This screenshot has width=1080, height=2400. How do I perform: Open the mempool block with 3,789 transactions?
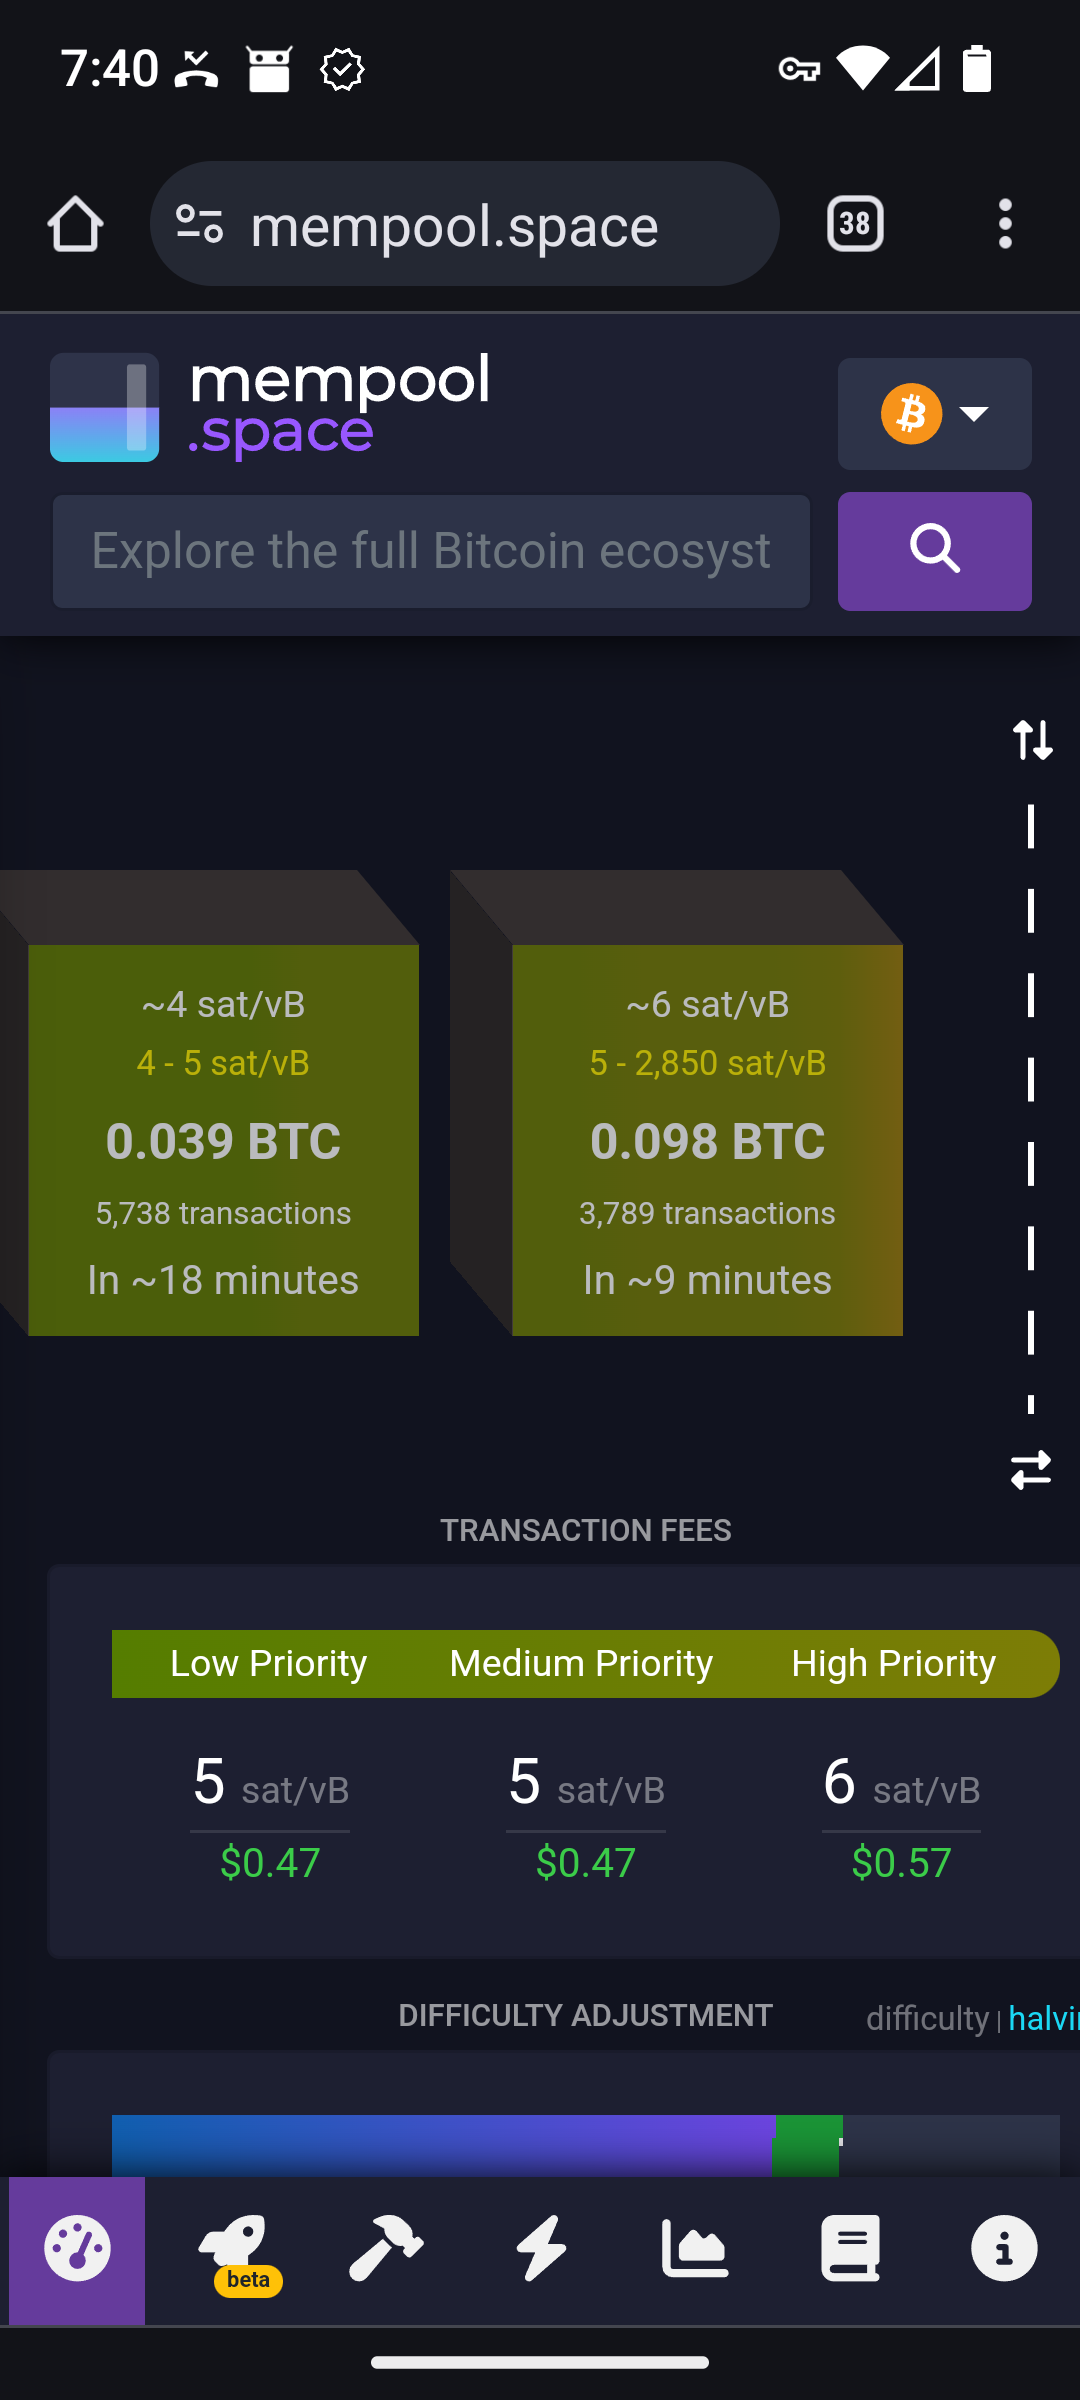707,1140
